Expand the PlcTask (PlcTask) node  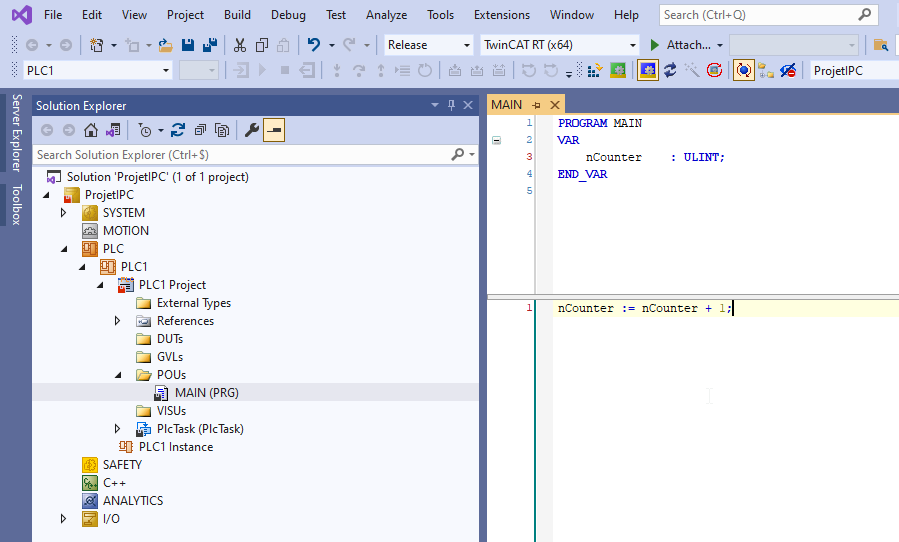click(118, 429)
